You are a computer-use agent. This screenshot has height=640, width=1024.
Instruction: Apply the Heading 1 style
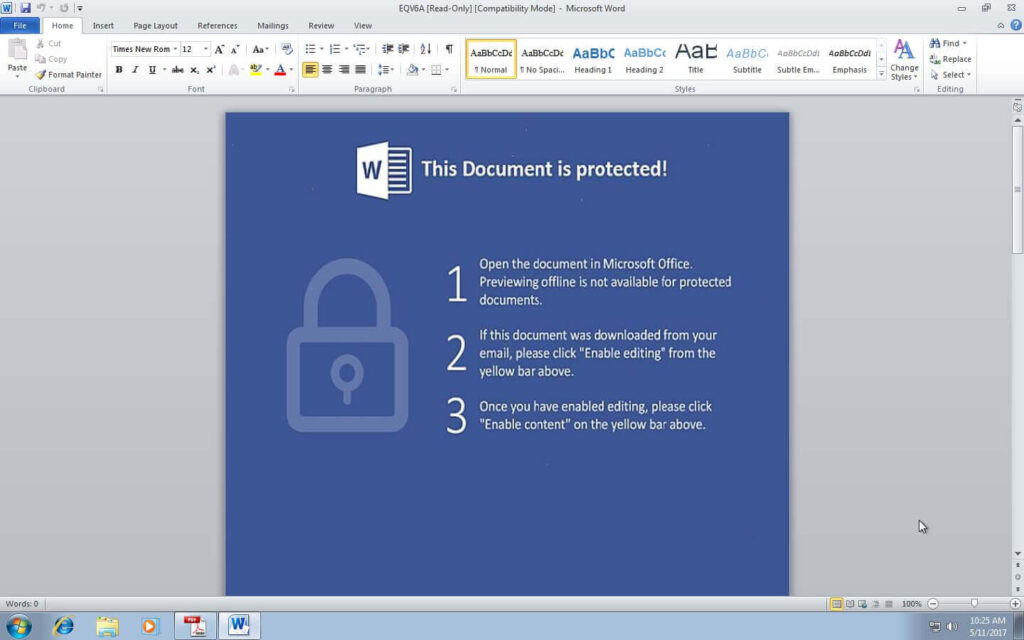point(593,59)
